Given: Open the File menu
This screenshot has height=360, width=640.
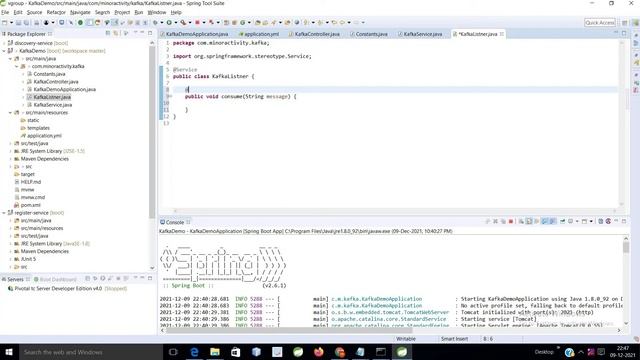Looking at the screenshot, I should tap(5, 12).
